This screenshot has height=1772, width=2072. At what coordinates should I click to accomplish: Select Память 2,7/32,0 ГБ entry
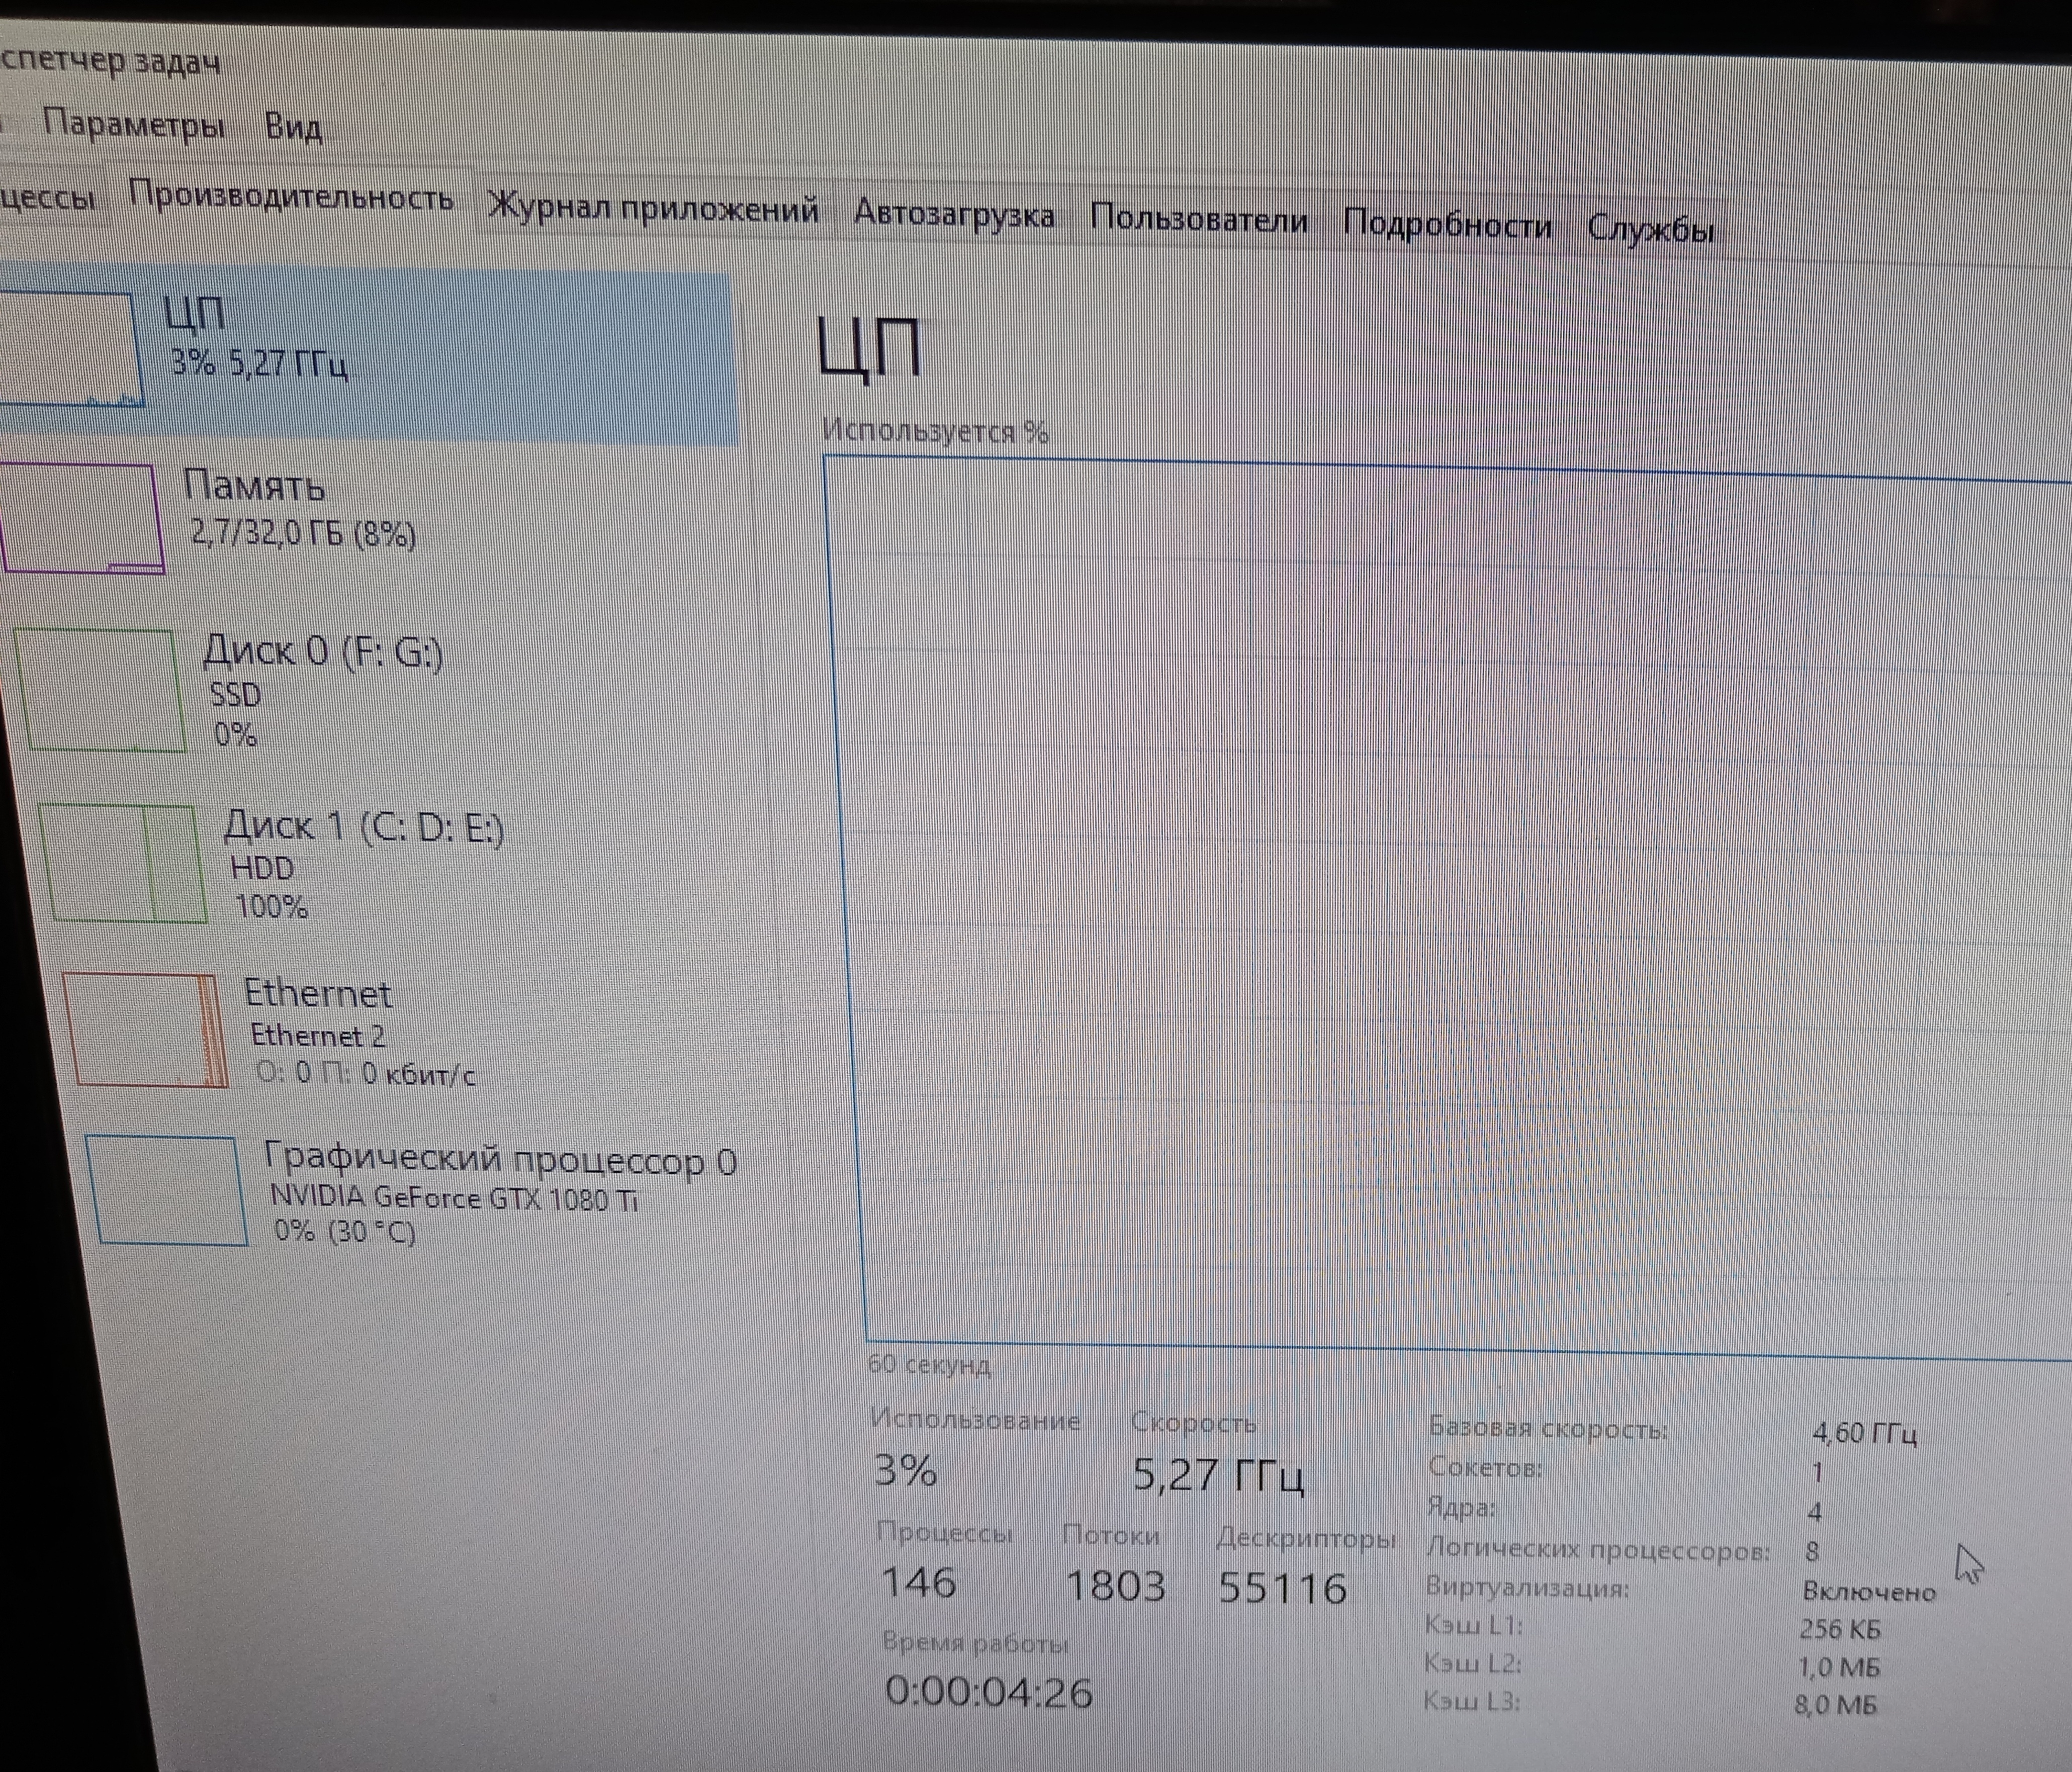(x=303, y=533)
